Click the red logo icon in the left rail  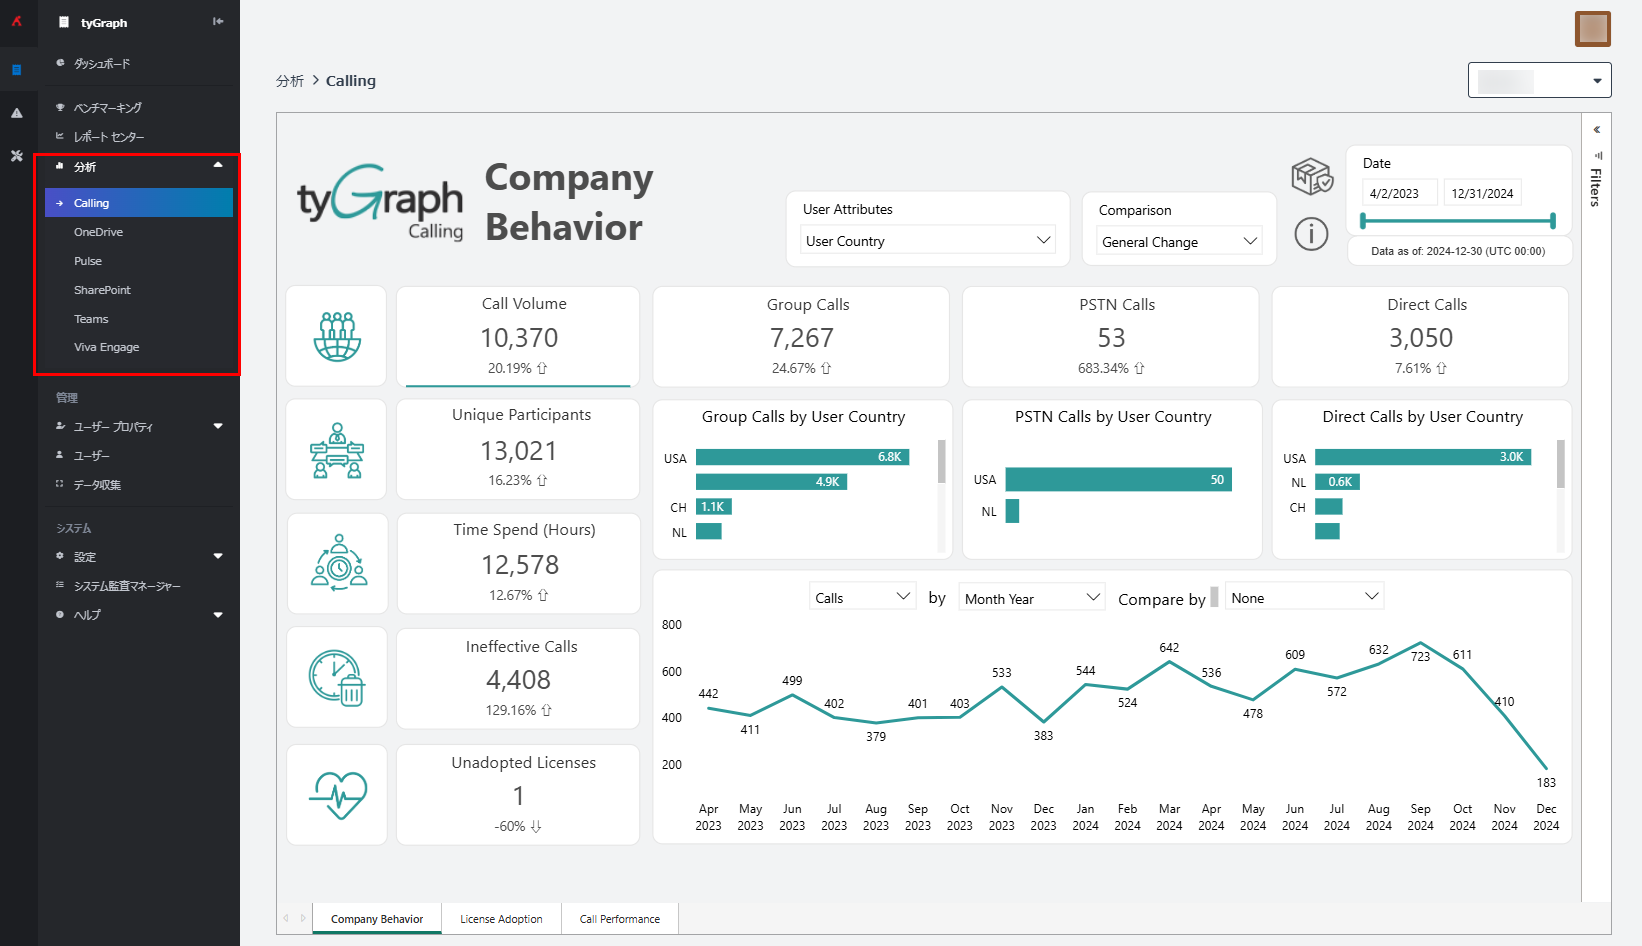17,21
